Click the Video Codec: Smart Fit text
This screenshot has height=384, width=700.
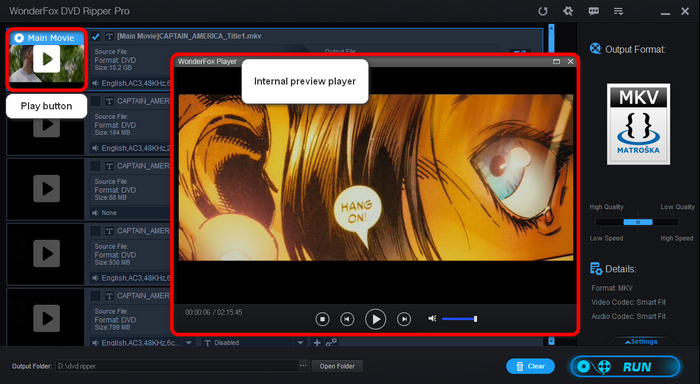click(629, 302)
